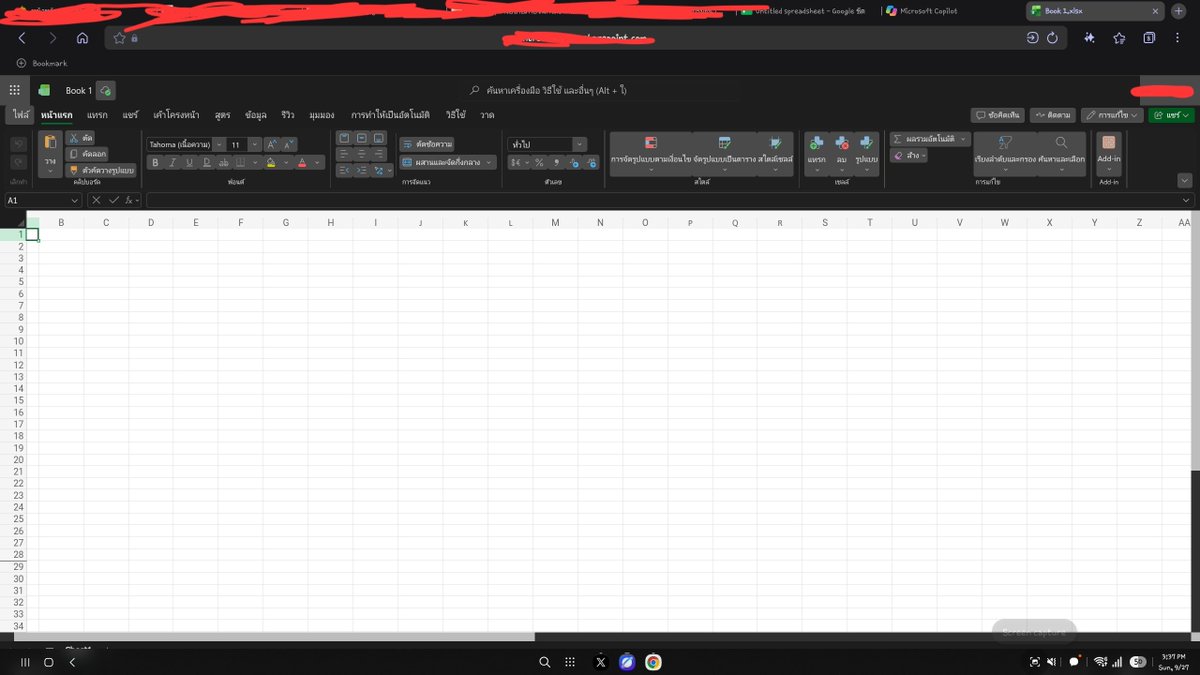Open cell styles (สไตล์เซลล์)
1200x675 pixels.
click(x=775, y=153)
